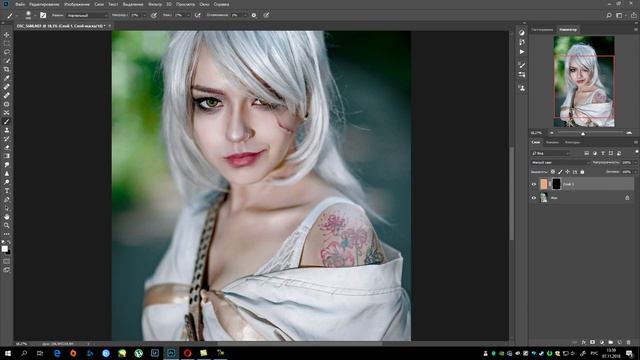The width and height of the screenshot is (640, 360).
Task: Open the Изображение menu
Action: click(77, 4)
